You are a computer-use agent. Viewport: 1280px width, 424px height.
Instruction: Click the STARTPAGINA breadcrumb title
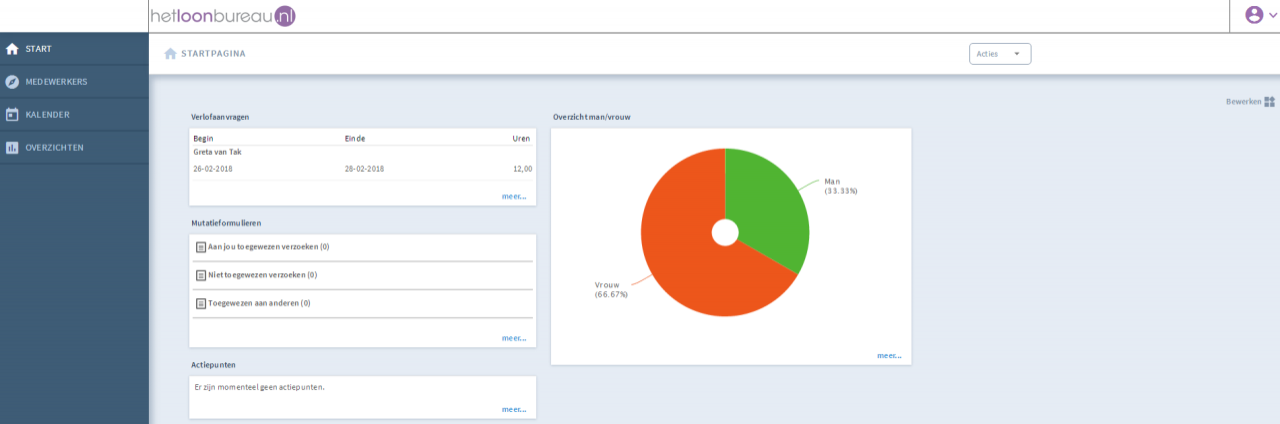213,54
